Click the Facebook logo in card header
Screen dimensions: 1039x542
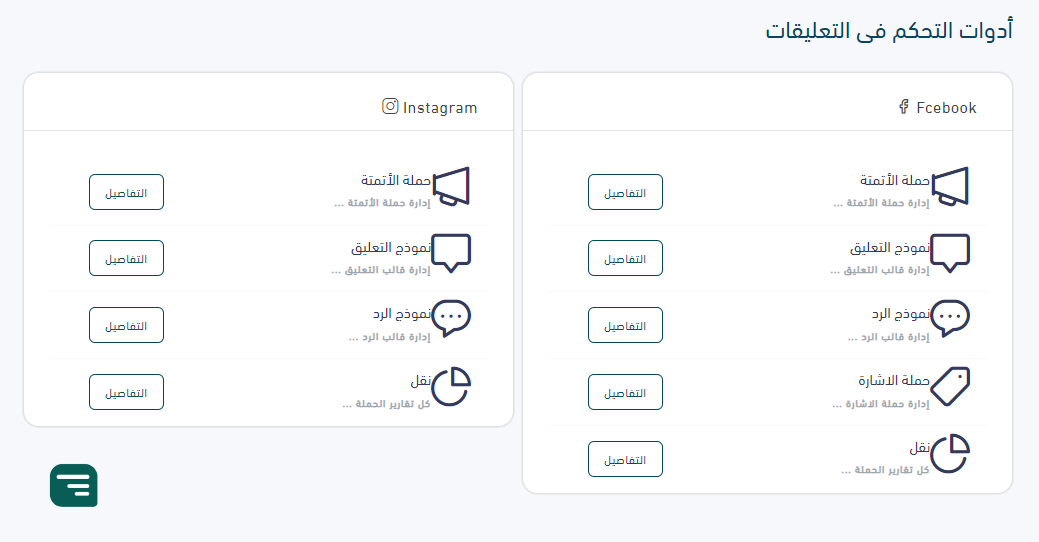pyautogui.click(x=904, y=107)
